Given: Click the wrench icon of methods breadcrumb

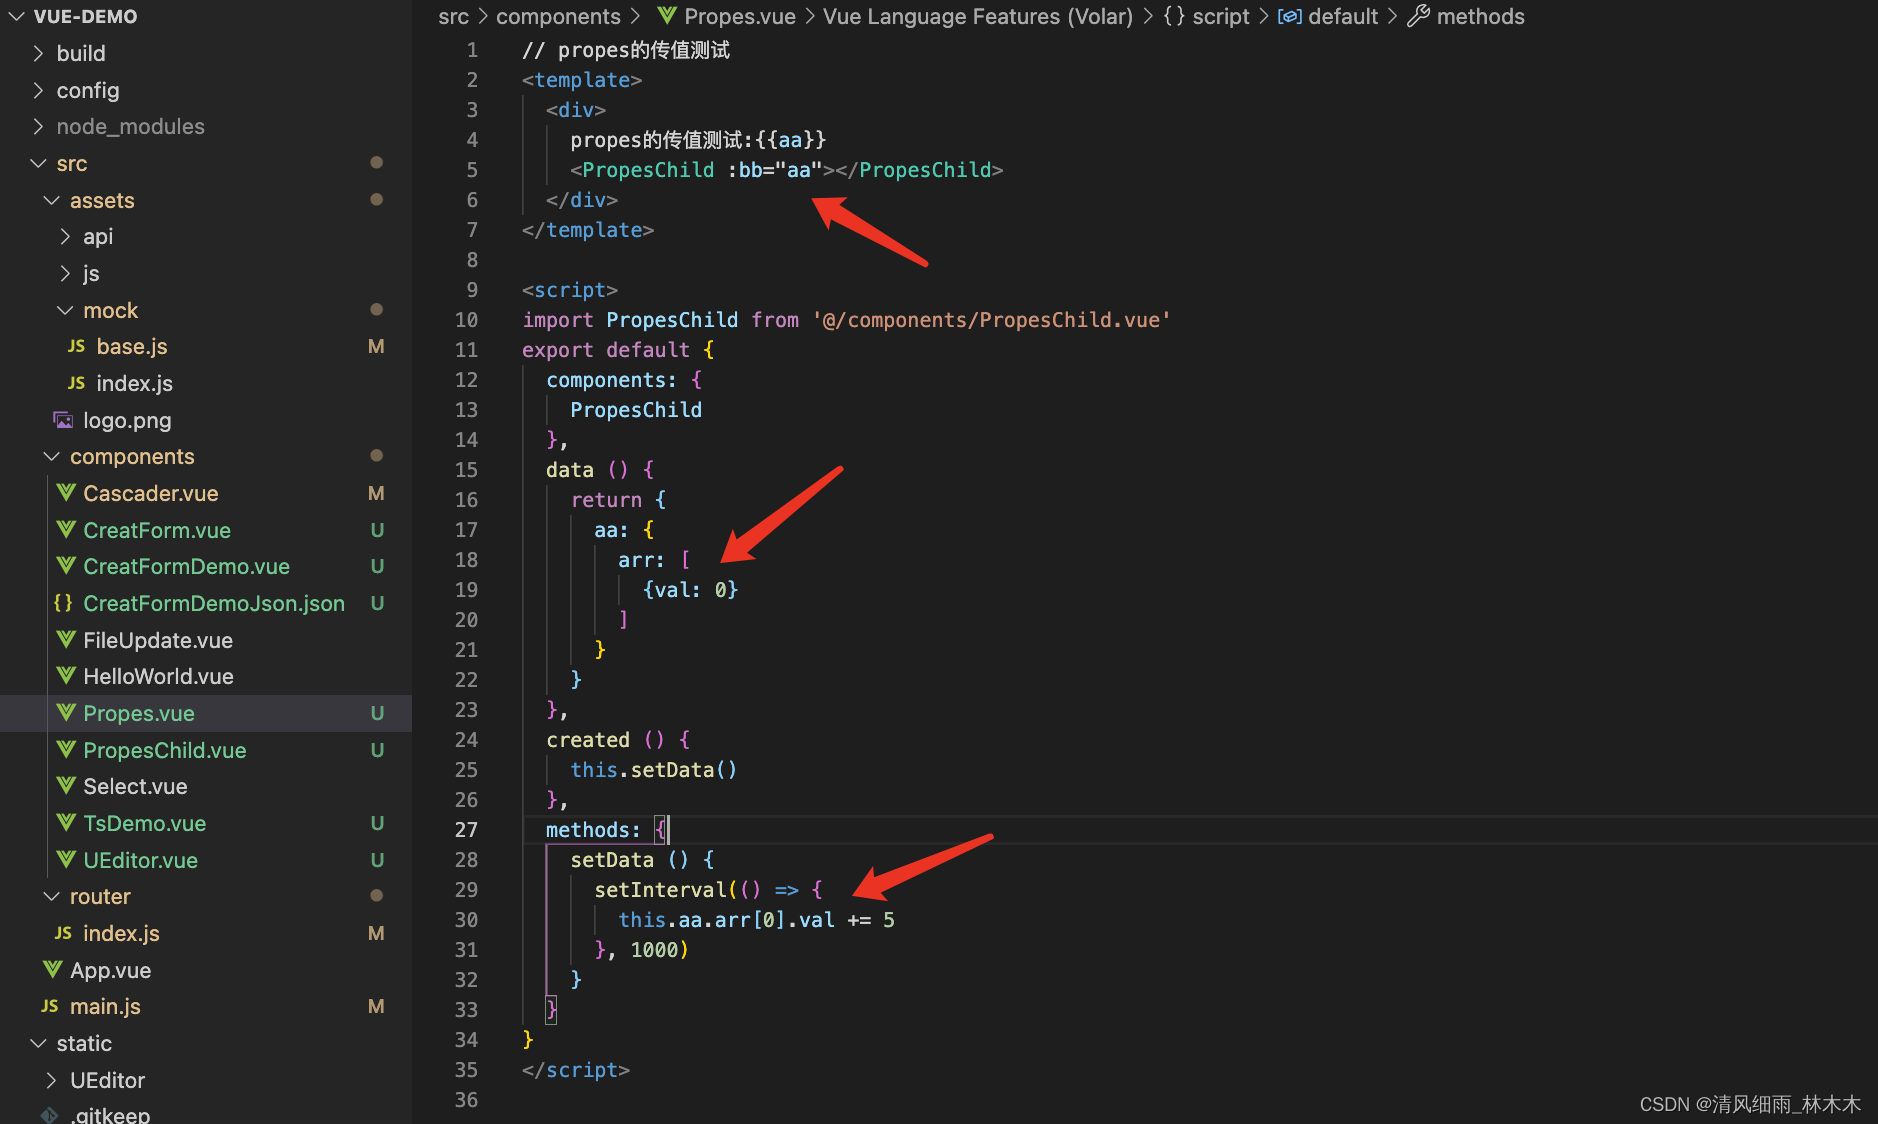Looking at the screenshot, I should (x=1418, y=16).
